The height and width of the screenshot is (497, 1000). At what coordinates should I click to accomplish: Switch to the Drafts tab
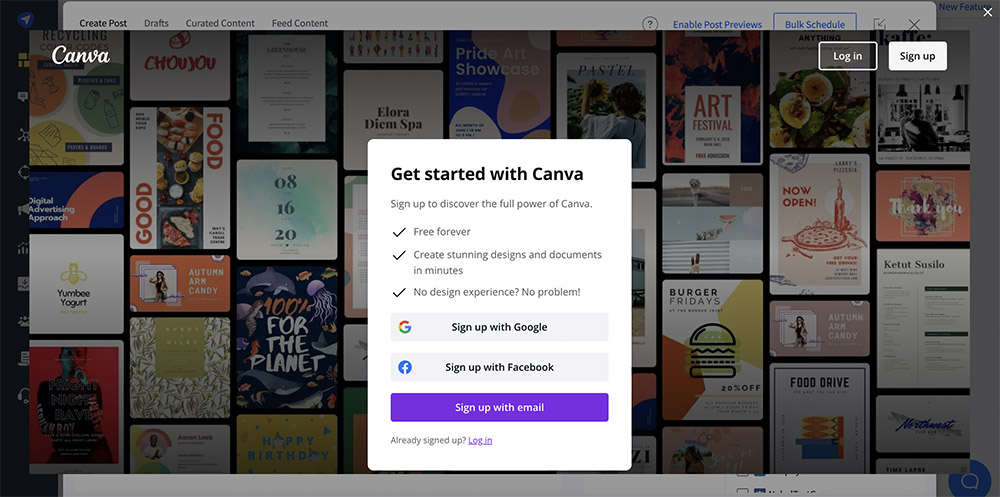pos(156,23)
